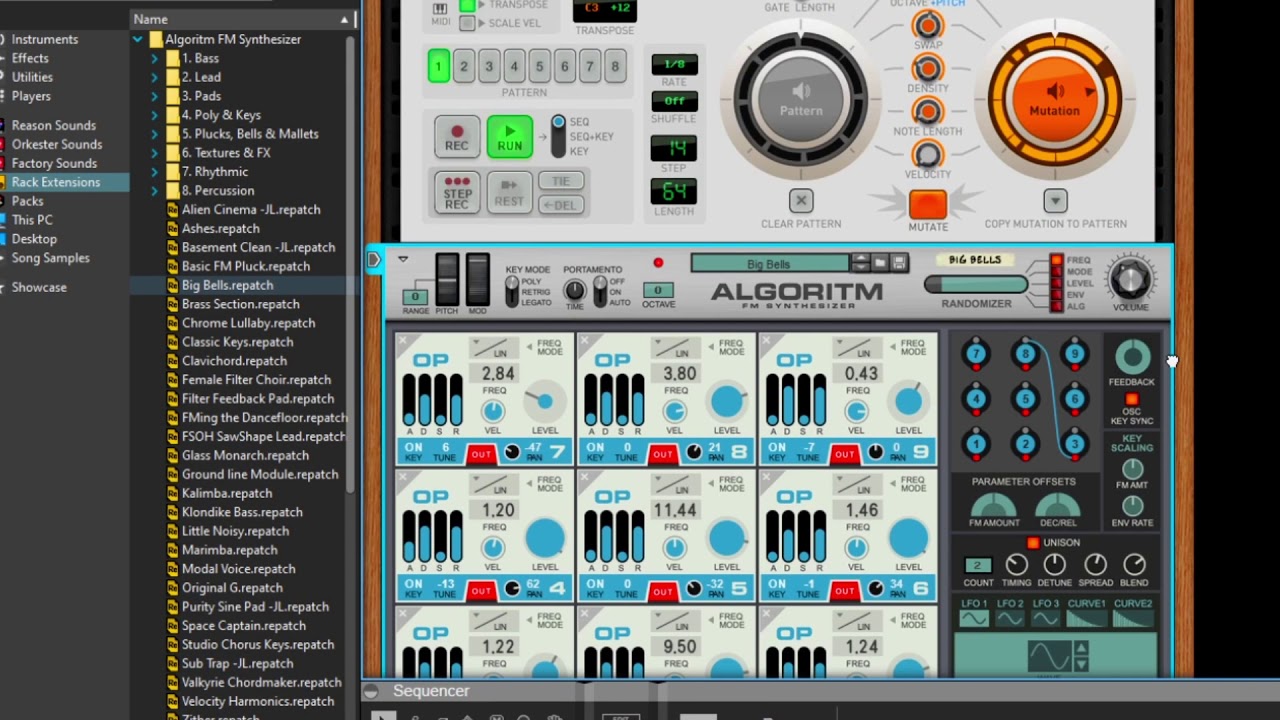The height and width of the screenshot is (720, 1280).
Task: Toggle the Key Mode Poly/Retrig/Legato switch
Action: point(512,292)
